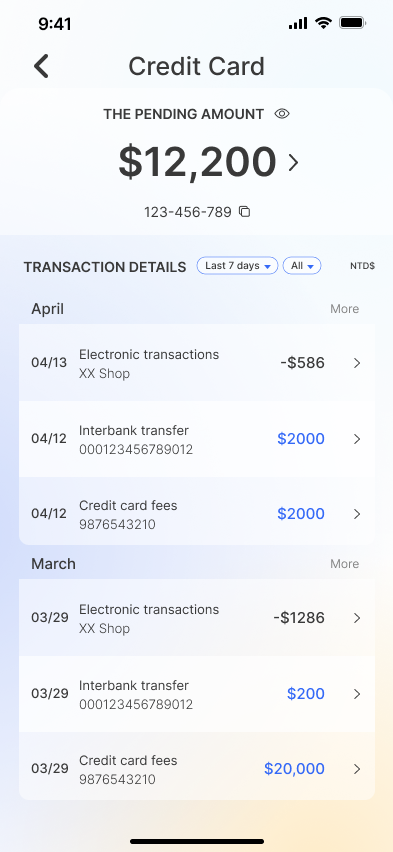
Task: Open chevron for the $200 transfer
Action: [357, 694]
